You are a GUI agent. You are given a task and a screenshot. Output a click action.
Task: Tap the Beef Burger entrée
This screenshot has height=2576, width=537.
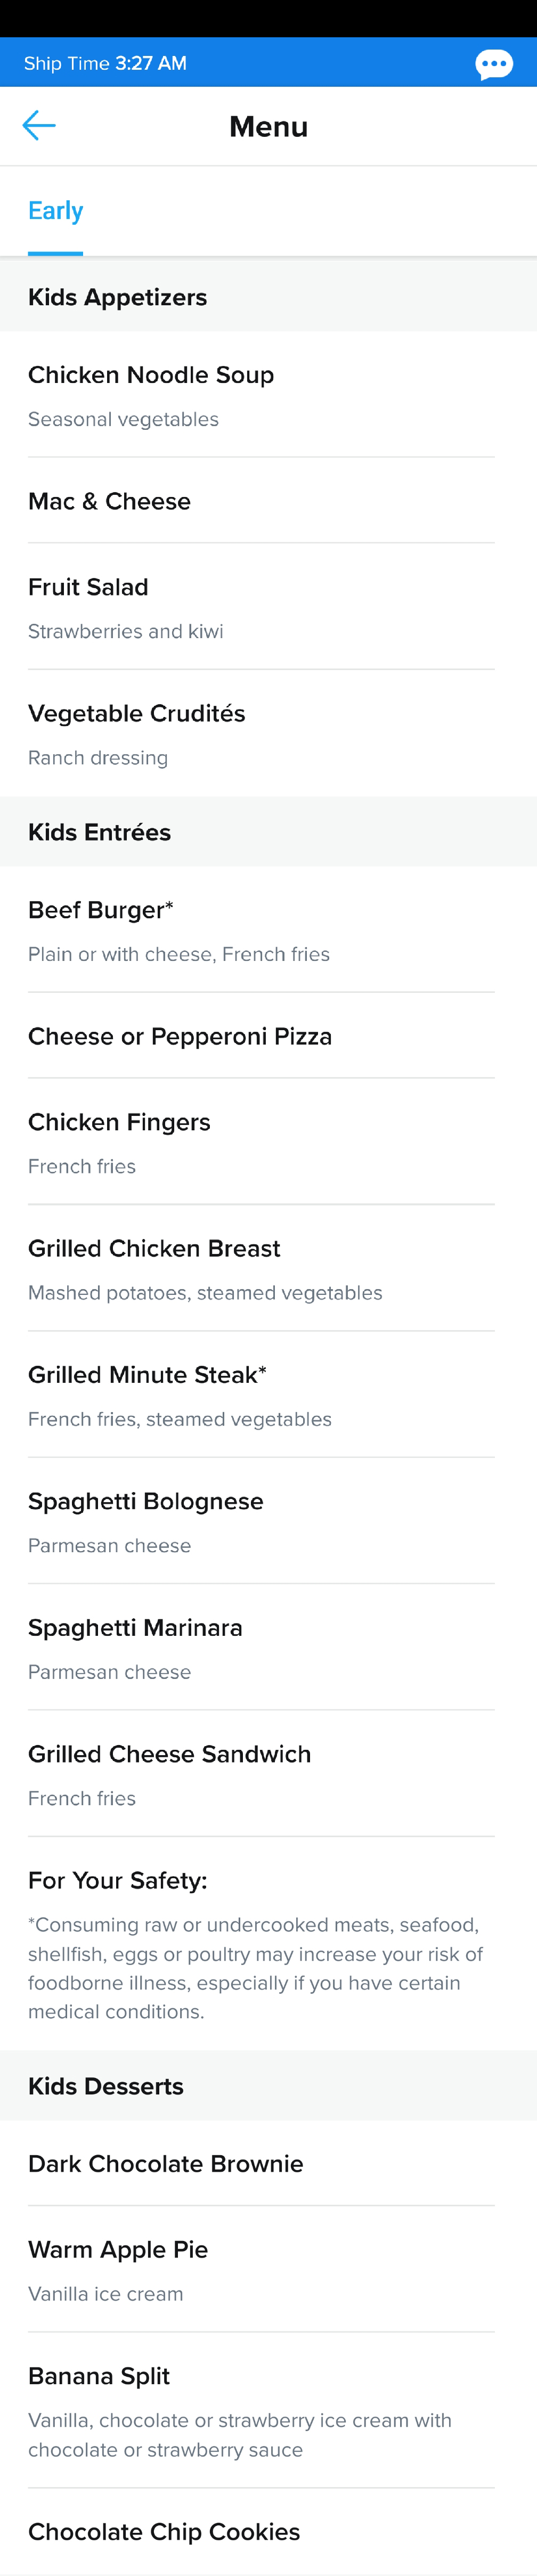(x=268, y=930)
